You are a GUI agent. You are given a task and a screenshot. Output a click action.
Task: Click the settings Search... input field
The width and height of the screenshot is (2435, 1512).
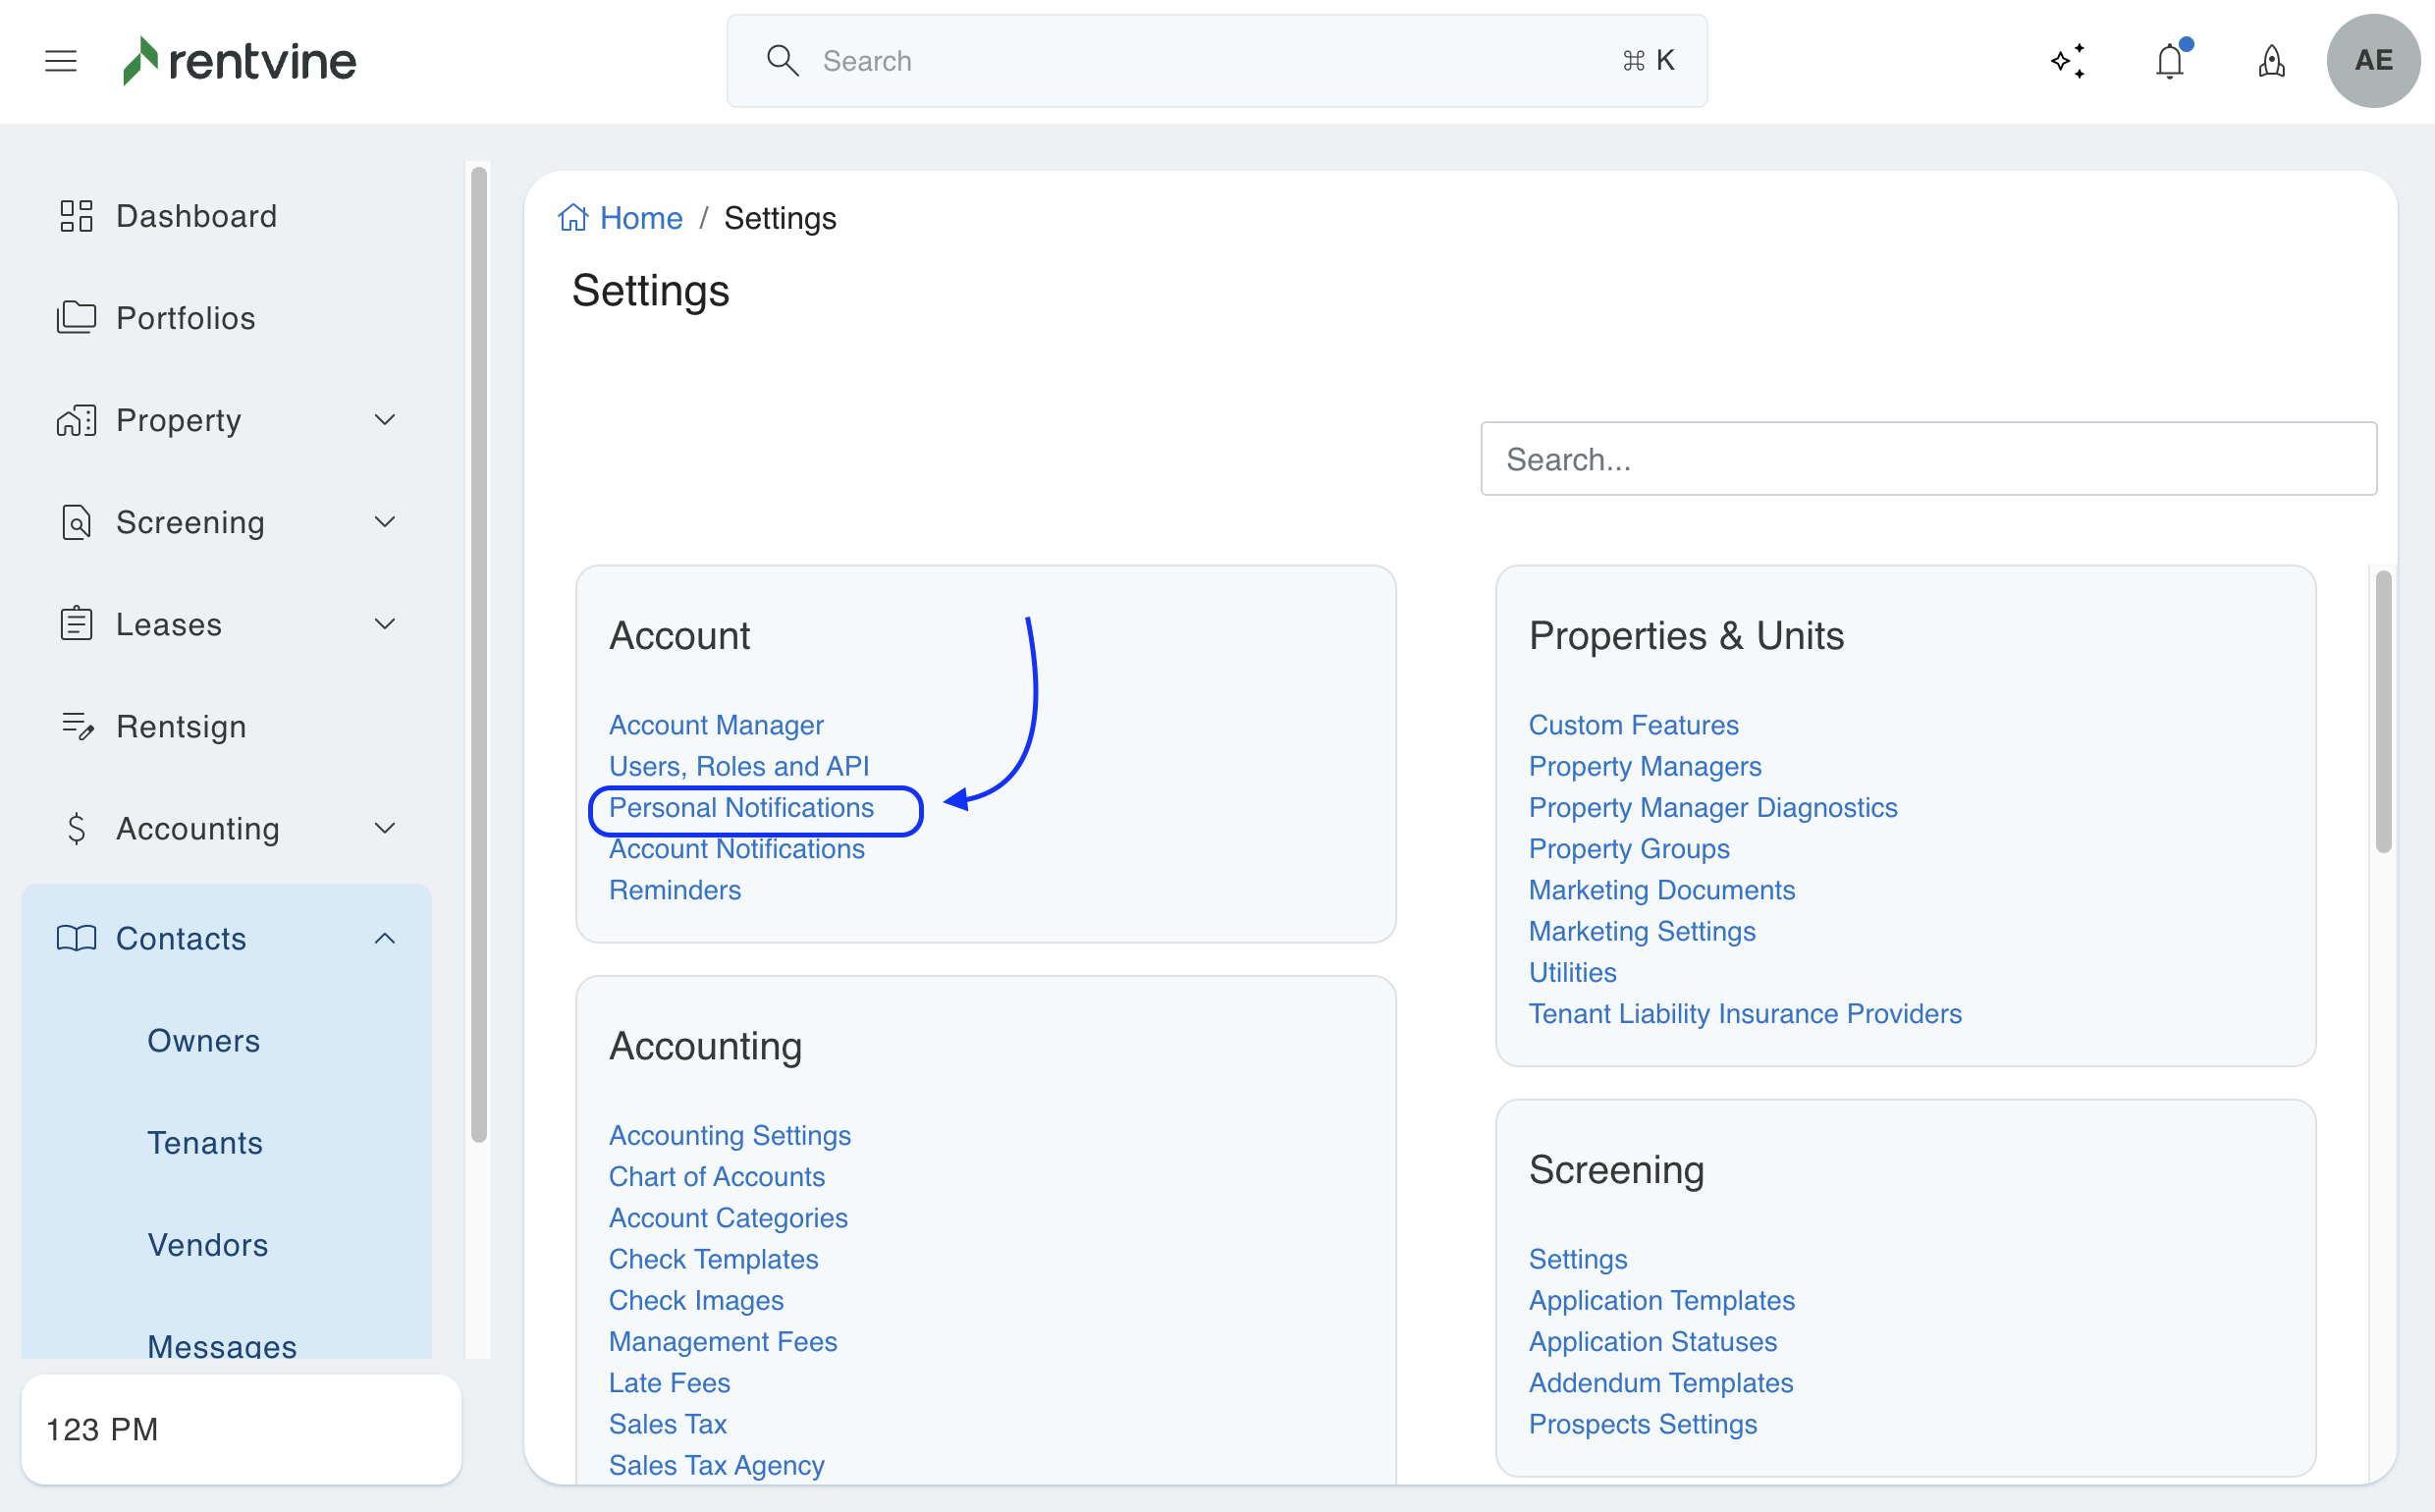coord(1927,459)
